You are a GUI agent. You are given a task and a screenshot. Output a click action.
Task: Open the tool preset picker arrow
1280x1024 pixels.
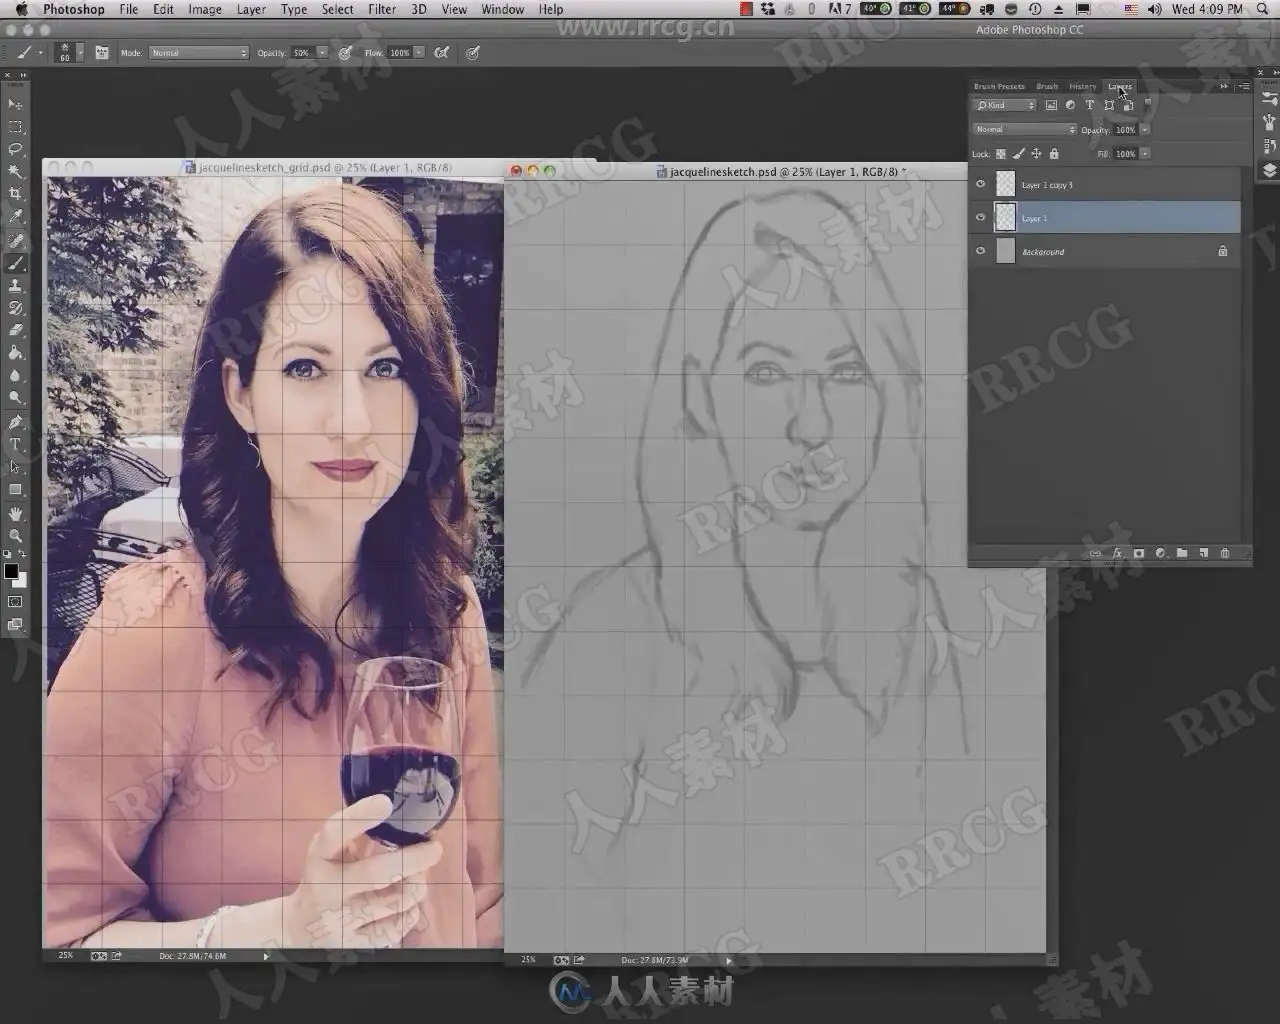tap(40, 52)
